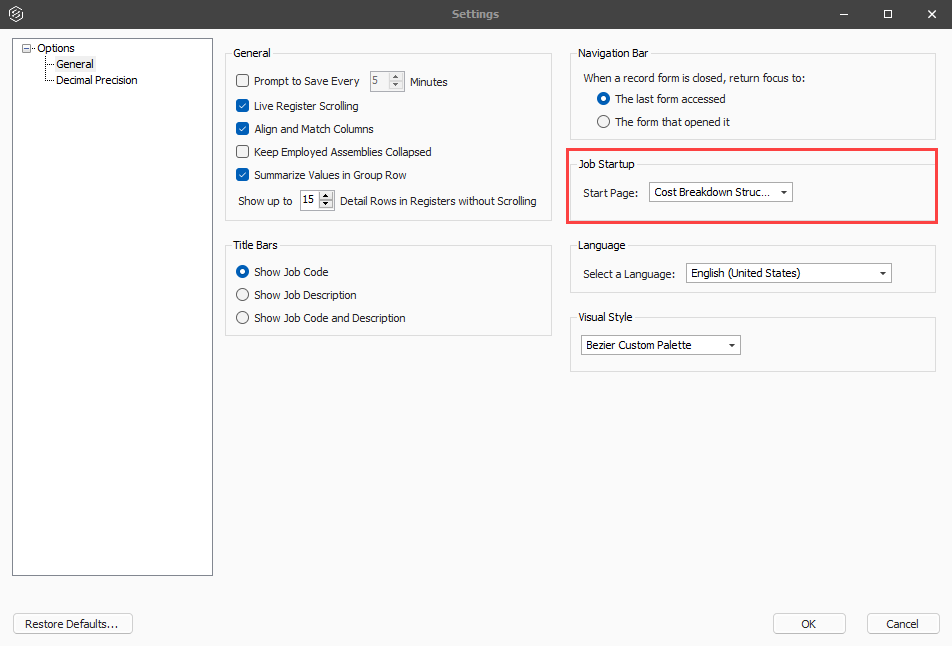Select Decimal Precision in options tree
The image size is (952, 646).
coord(97,80)
